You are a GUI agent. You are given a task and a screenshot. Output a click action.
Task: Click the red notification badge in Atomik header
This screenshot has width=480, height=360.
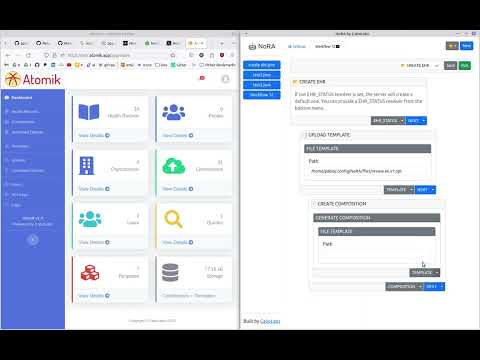click(202, 78)
